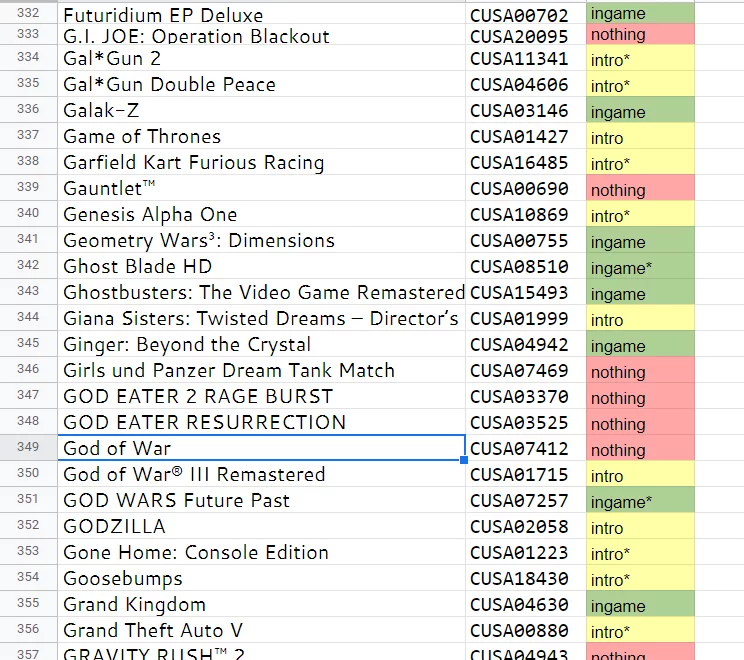Click the 'God of War' cell
The image size is (744, 660).
click(261, 447)
